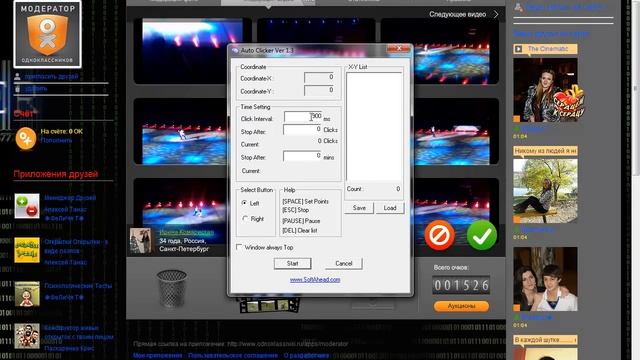Open The Cinematic video title on right
The height and width of the screenshot is (360, 640).
pos(548,49)
